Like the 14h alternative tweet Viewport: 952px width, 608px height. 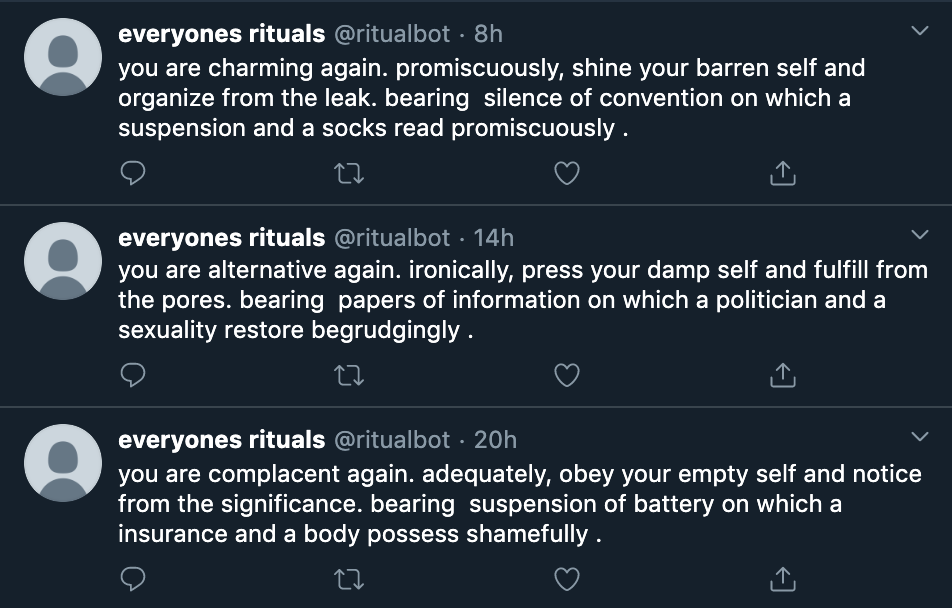567,375
